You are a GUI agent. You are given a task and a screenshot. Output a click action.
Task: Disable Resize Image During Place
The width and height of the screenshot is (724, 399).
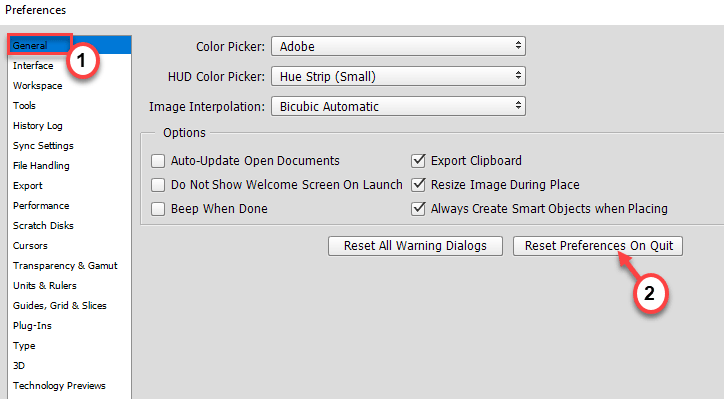point(418,185)
